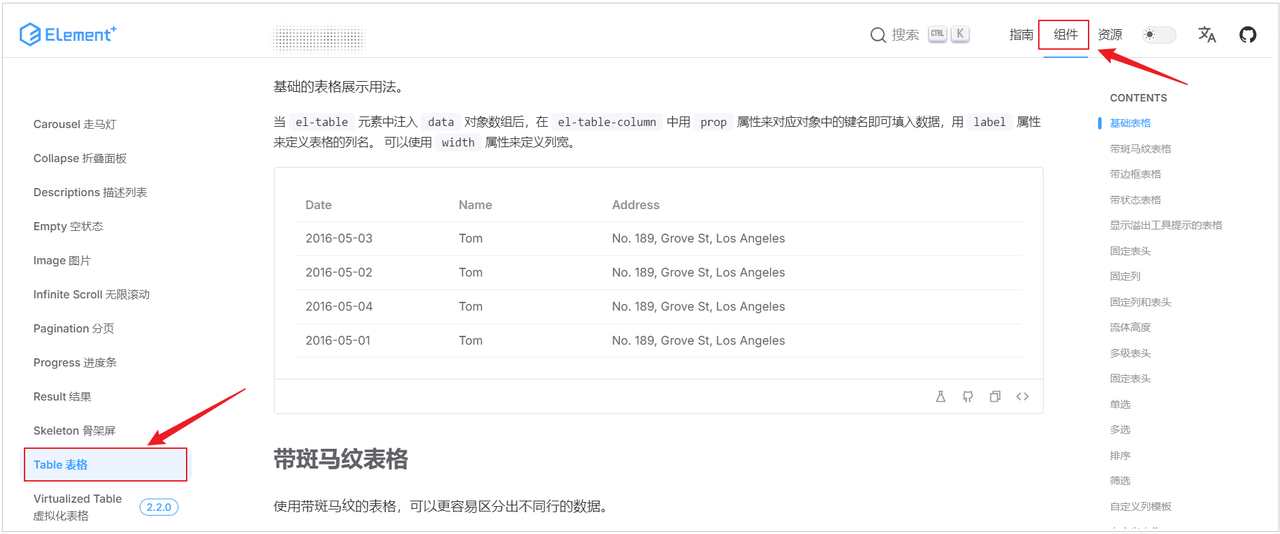Open Virtualized Table 虚拟化表格 page
This screenshot has width=1280, height=534.
coord(77,507)
